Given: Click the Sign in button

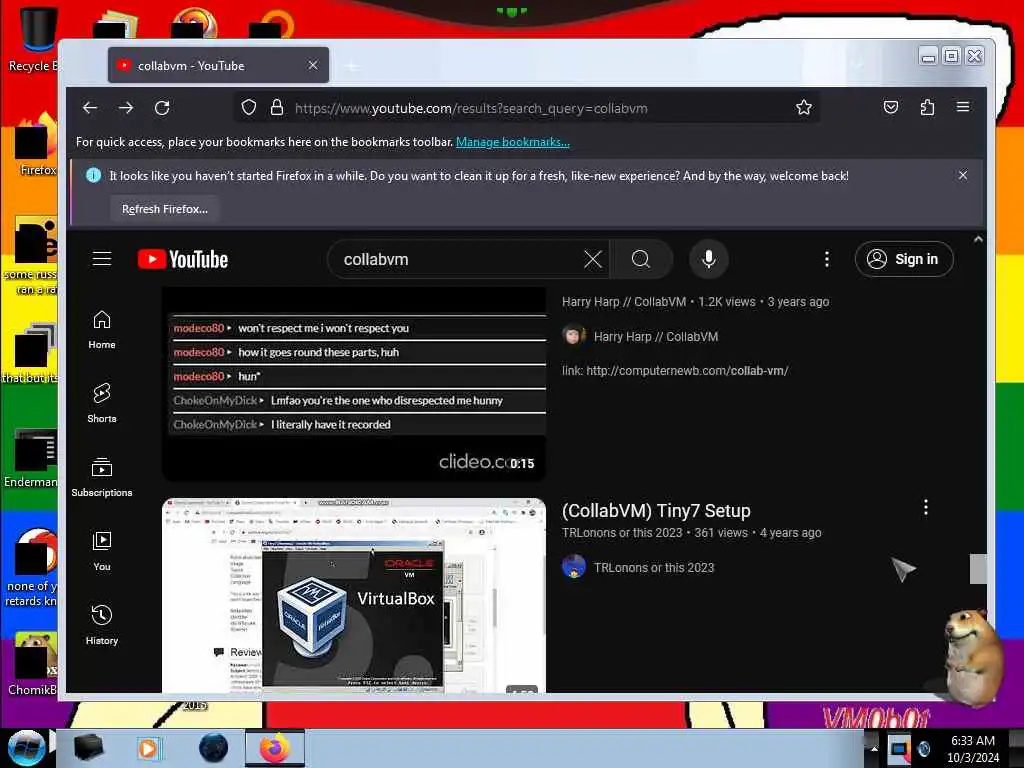Looking at the screenshot, I should tap(904, 259).
